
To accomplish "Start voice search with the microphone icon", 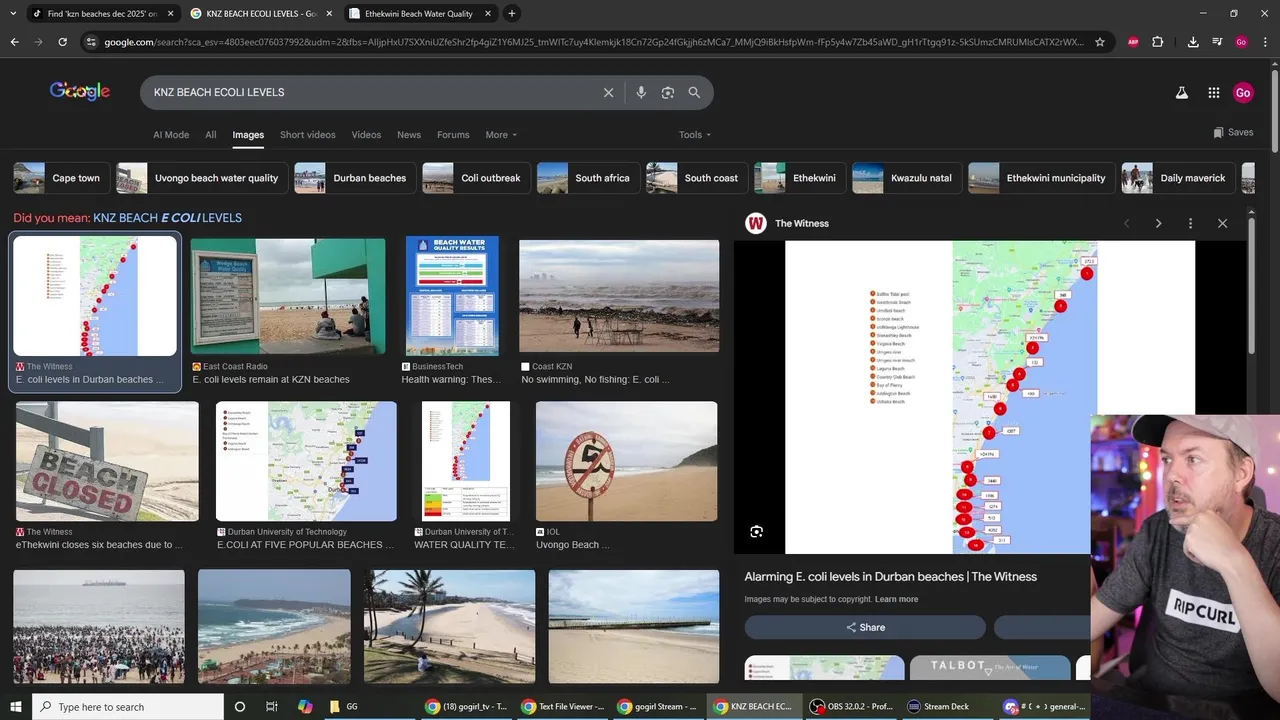I will 641,92.
